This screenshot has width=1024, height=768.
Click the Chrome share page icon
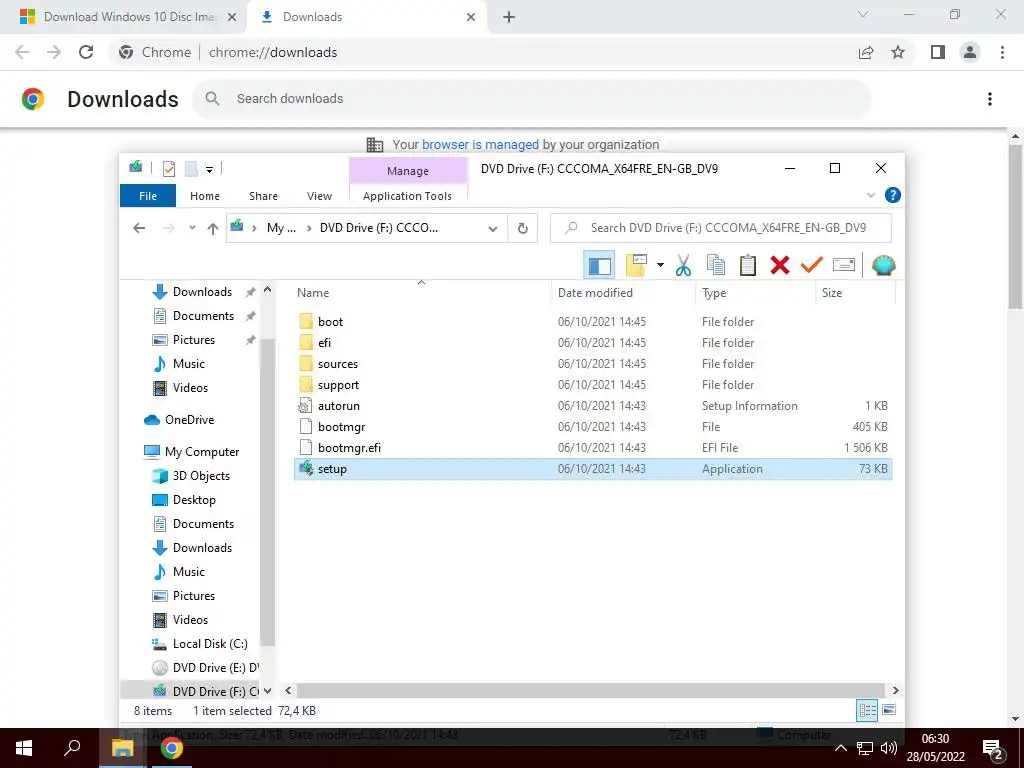[x=866, y=52]
